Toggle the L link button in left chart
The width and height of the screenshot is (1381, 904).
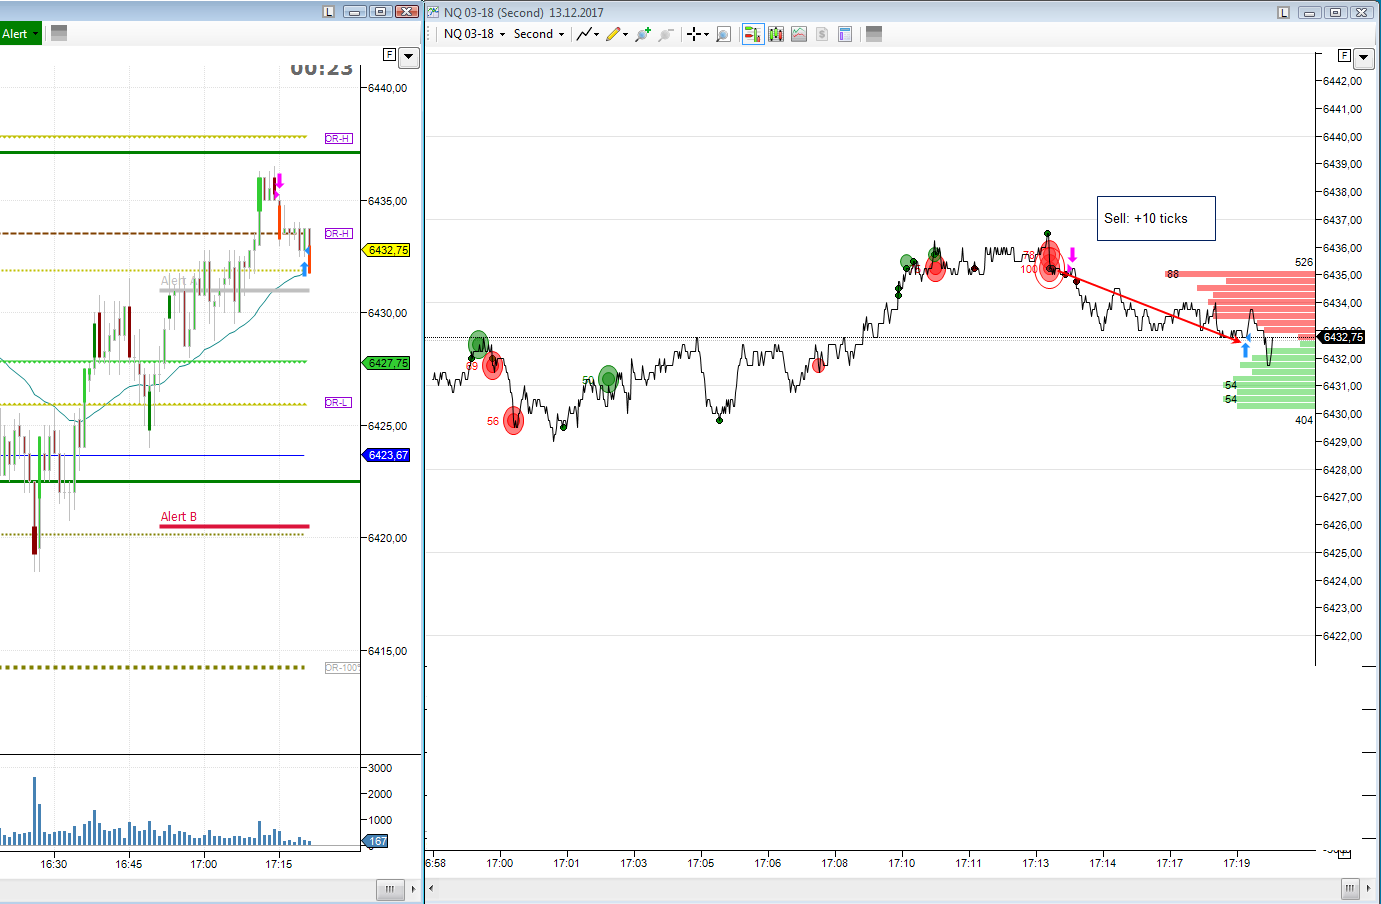329,12
